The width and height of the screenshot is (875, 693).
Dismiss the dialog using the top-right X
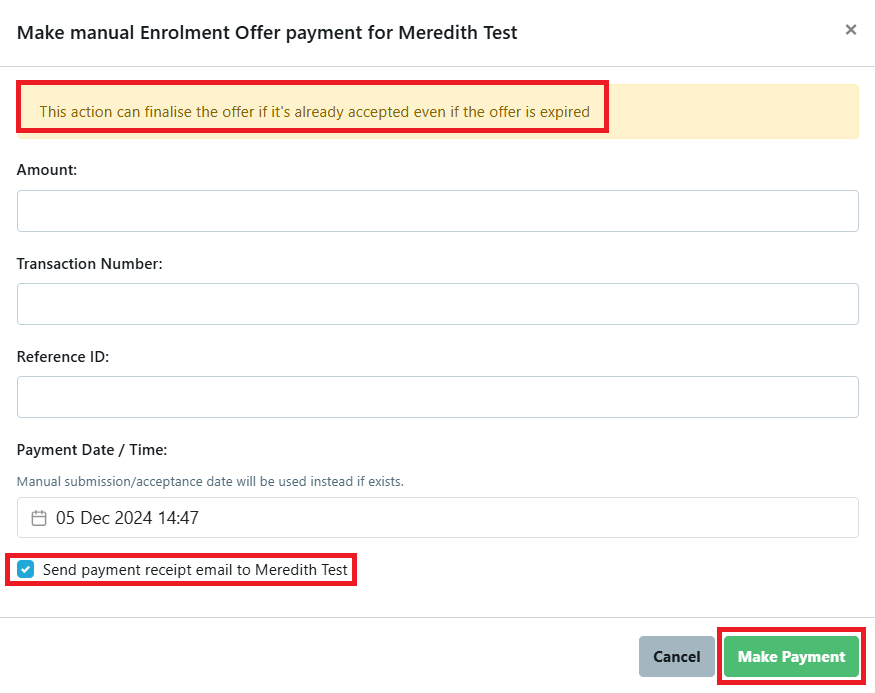pyautogui.click(x=851, y=29)
